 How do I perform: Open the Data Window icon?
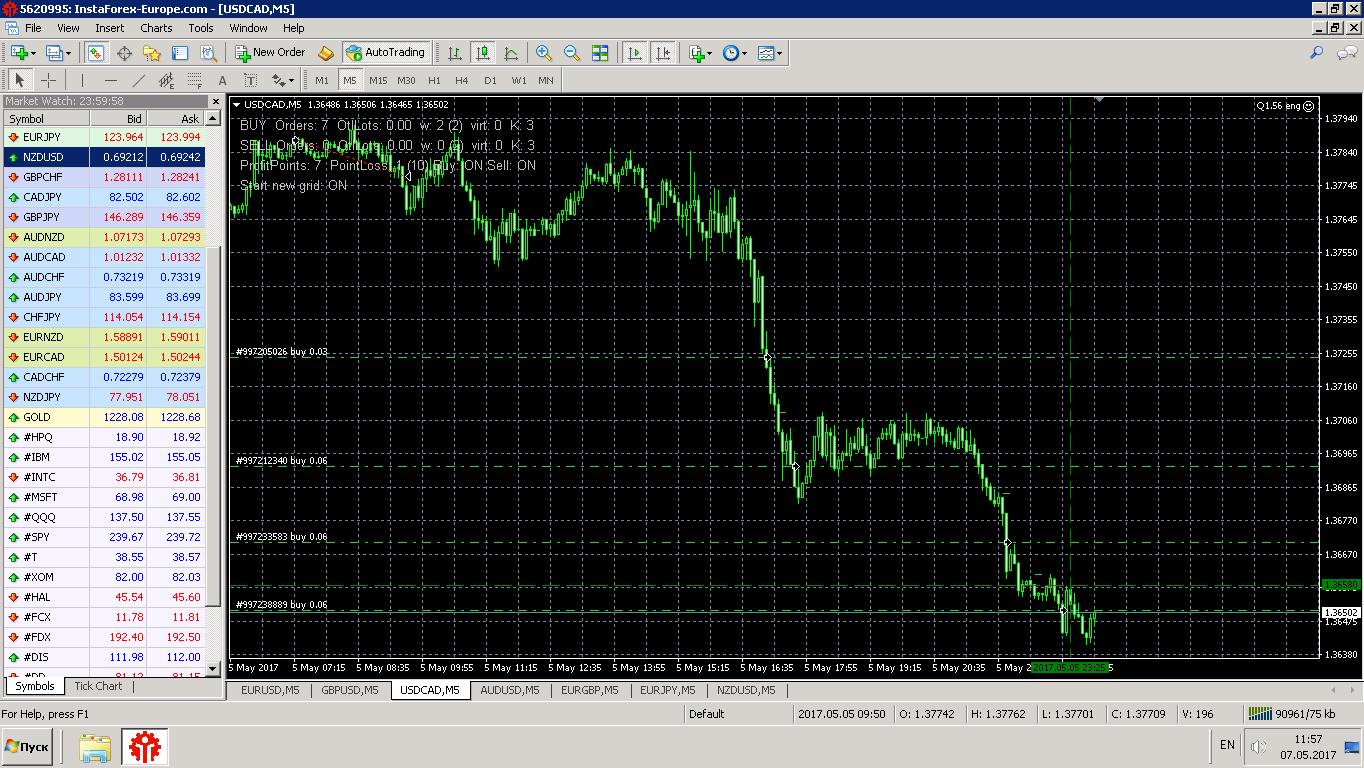click(124, 53)
